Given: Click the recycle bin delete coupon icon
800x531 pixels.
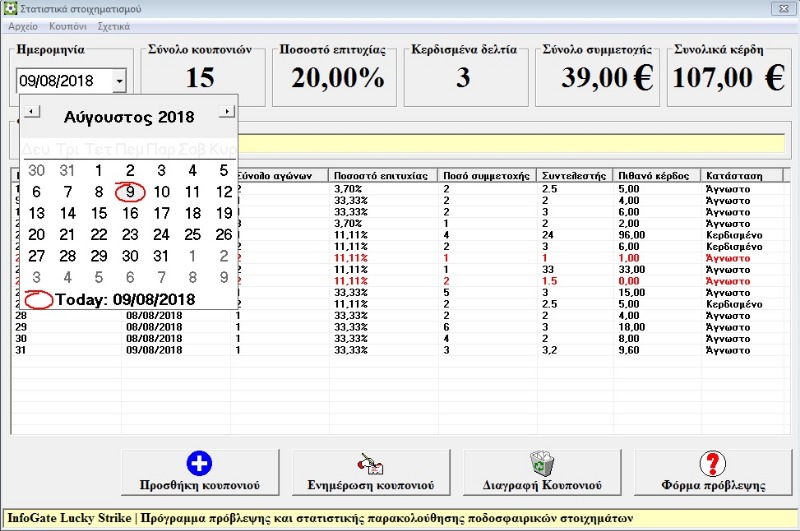Looking at the screenshot, I should pos(541,463).
